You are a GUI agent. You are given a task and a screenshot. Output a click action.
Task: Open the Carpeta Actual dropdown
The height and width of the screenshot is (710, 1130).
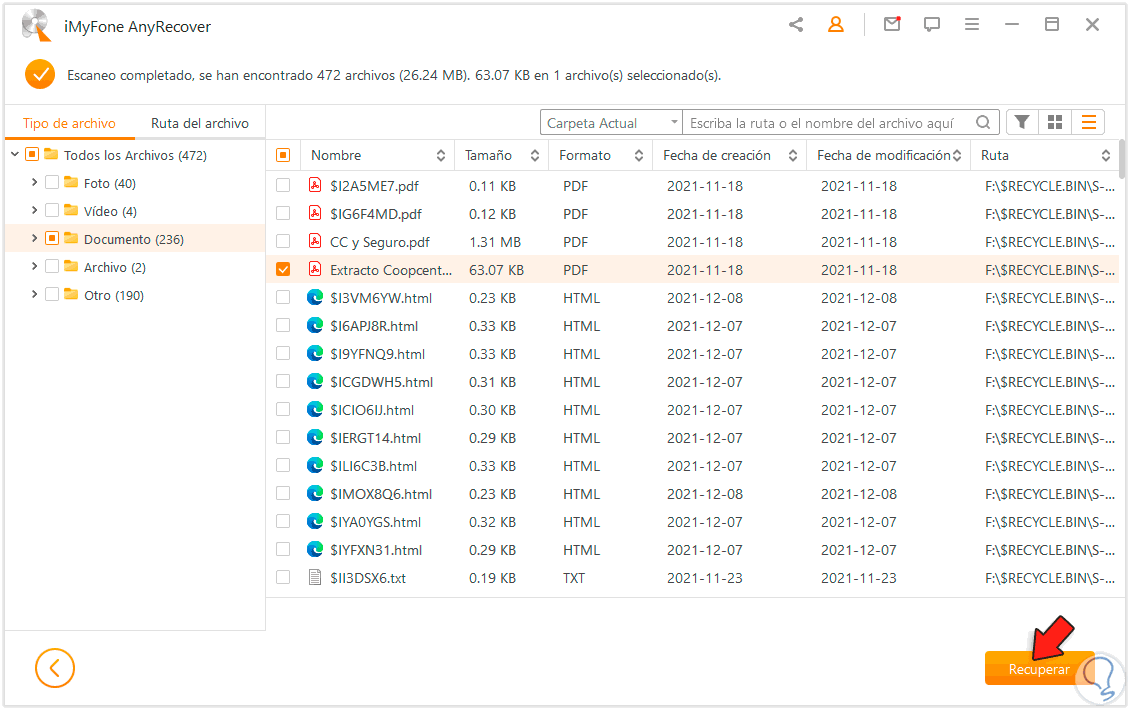[x=611, y=123]
